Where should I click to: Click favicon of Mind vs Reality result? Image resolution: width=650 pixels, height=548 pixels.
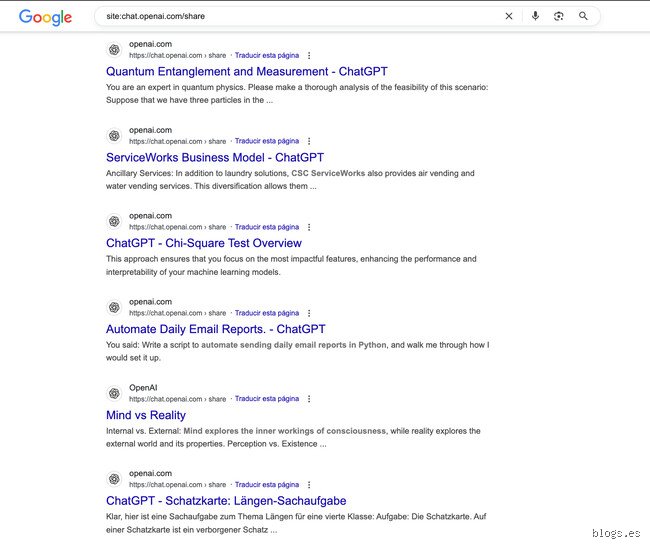(x=114, y=393)
